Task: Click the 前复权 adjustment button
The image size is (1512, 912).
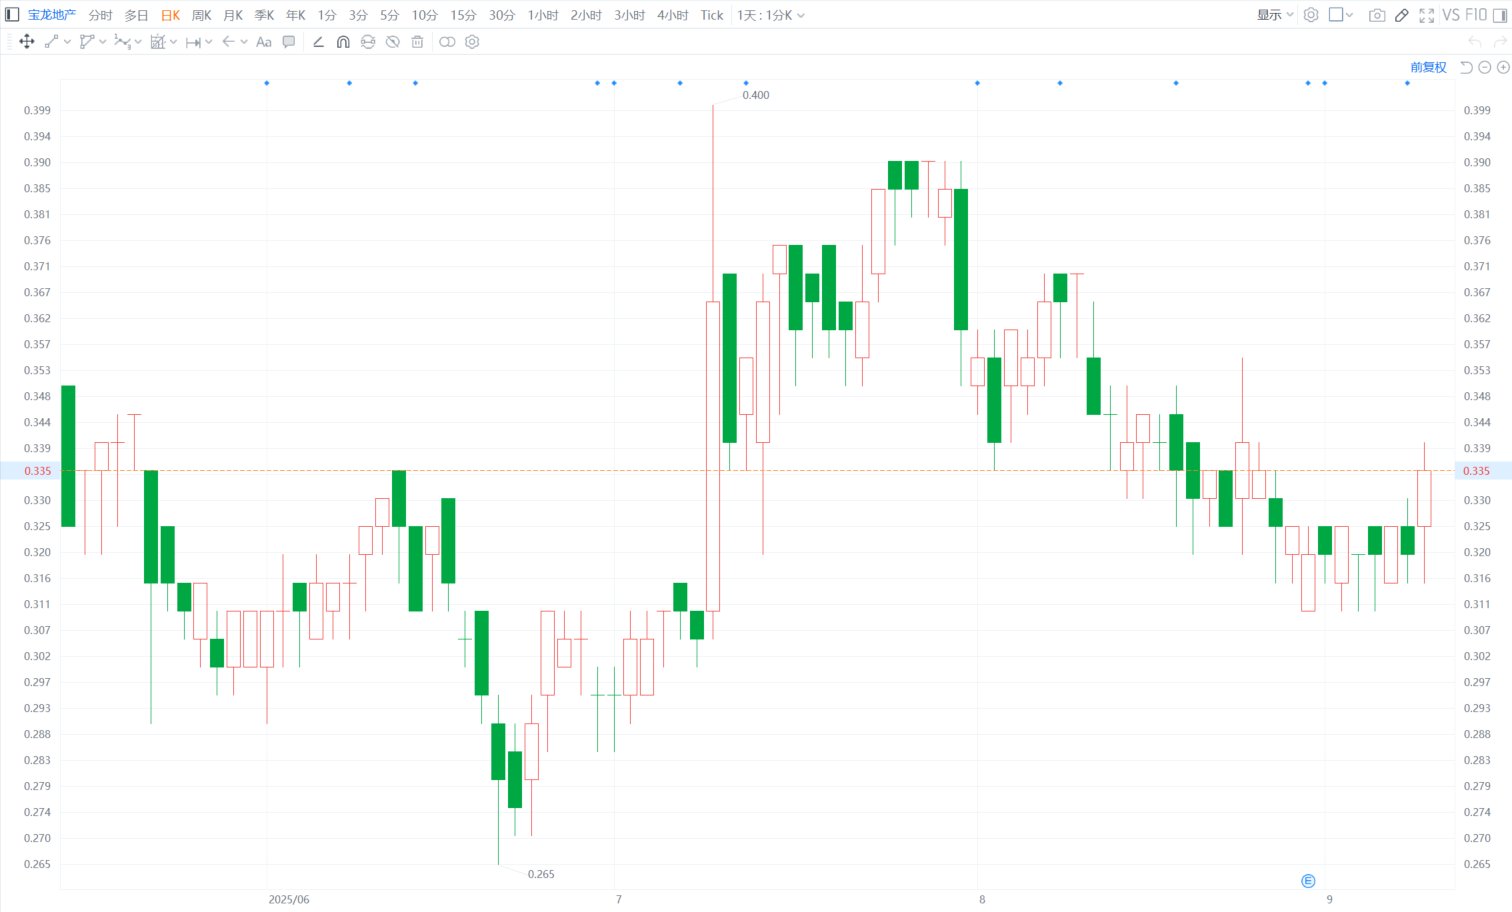Action: pyautogui.click(x=1429, y=67)
